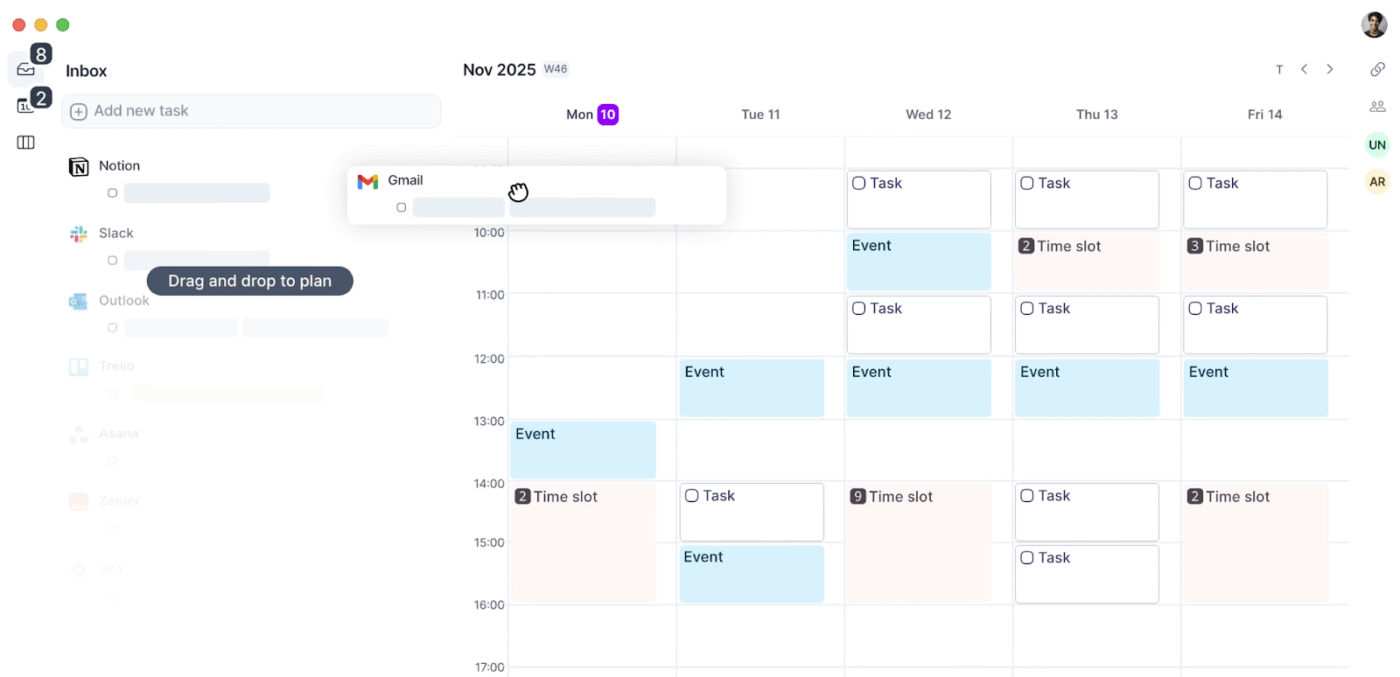Image resolution: width=1400 pixels, height=677 pixels.
Task: Go to the previous week arrow
Action: click(x=1304, y=69)
